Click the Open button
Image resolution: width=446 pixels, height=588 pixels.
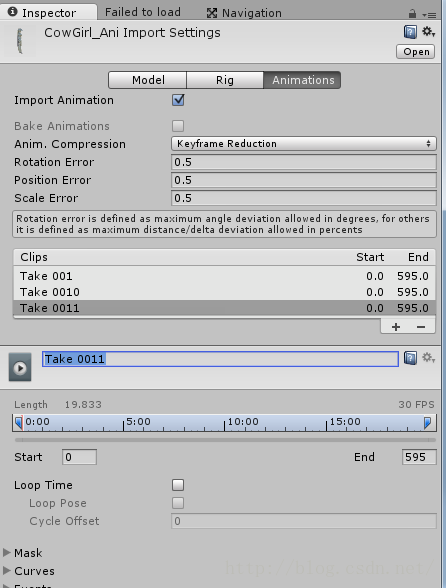(416, 52)
